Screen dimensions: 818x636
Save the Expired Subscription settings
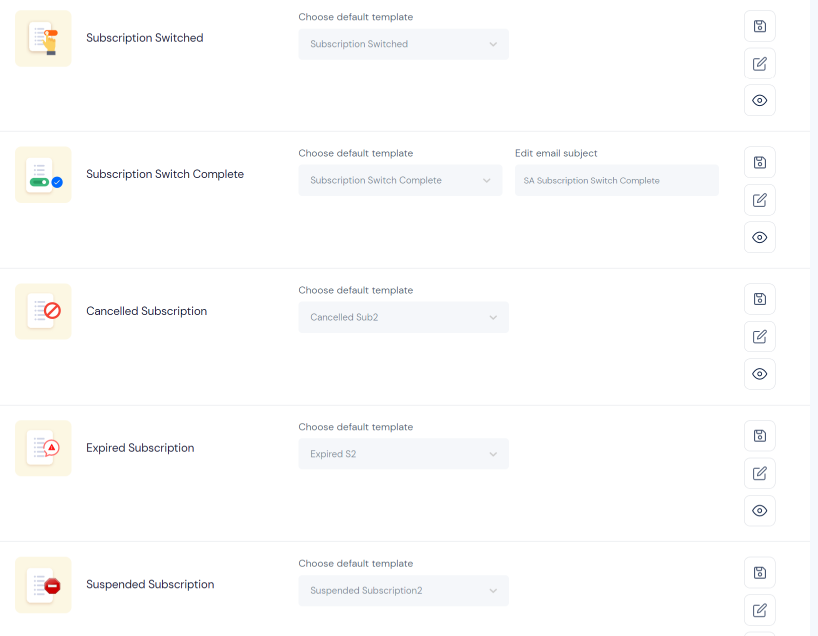click(x=760, y=436)
